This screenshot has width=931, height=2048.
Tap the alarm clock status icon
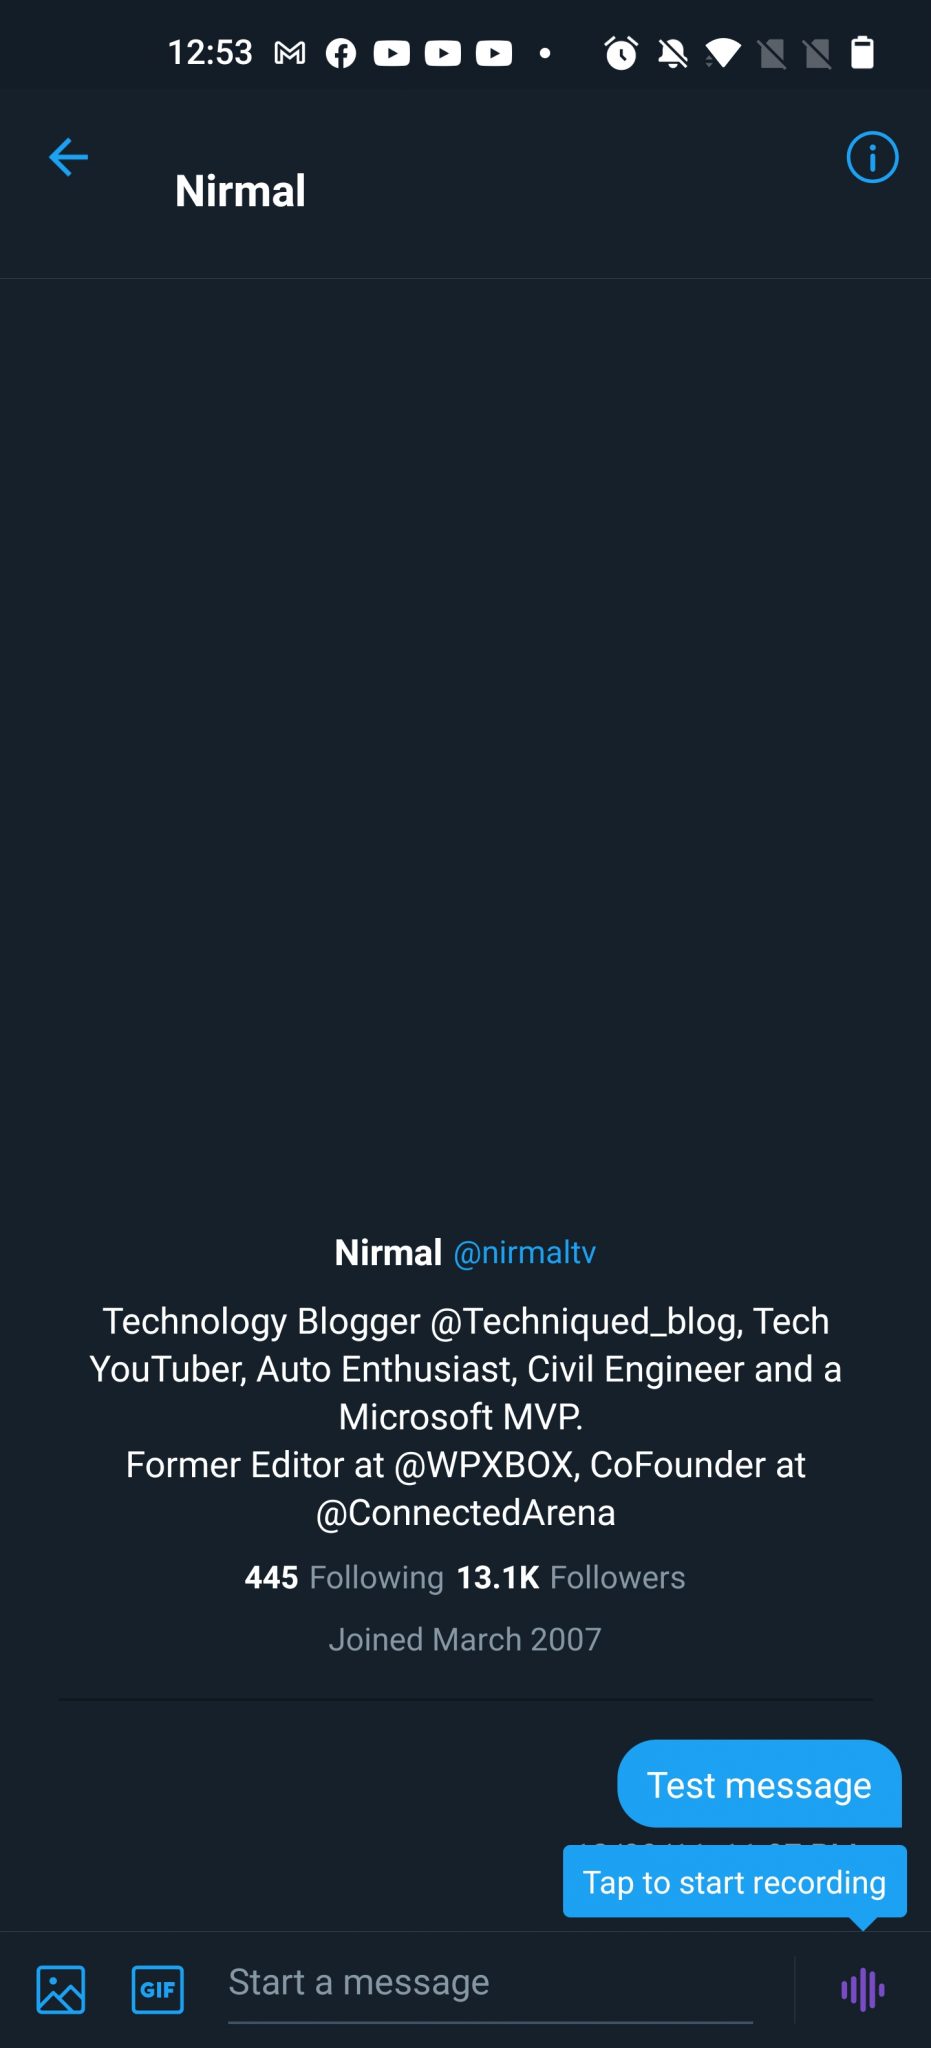click(x=621, y=52)
